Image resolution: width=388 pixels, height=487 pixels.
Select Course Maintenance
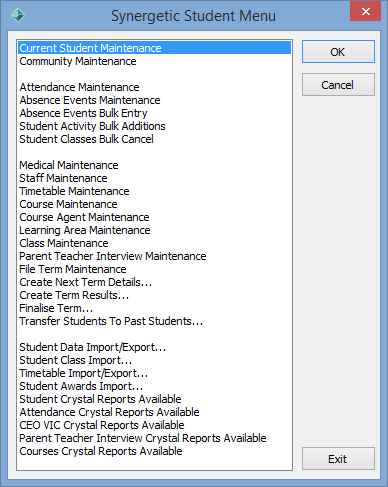68,204
